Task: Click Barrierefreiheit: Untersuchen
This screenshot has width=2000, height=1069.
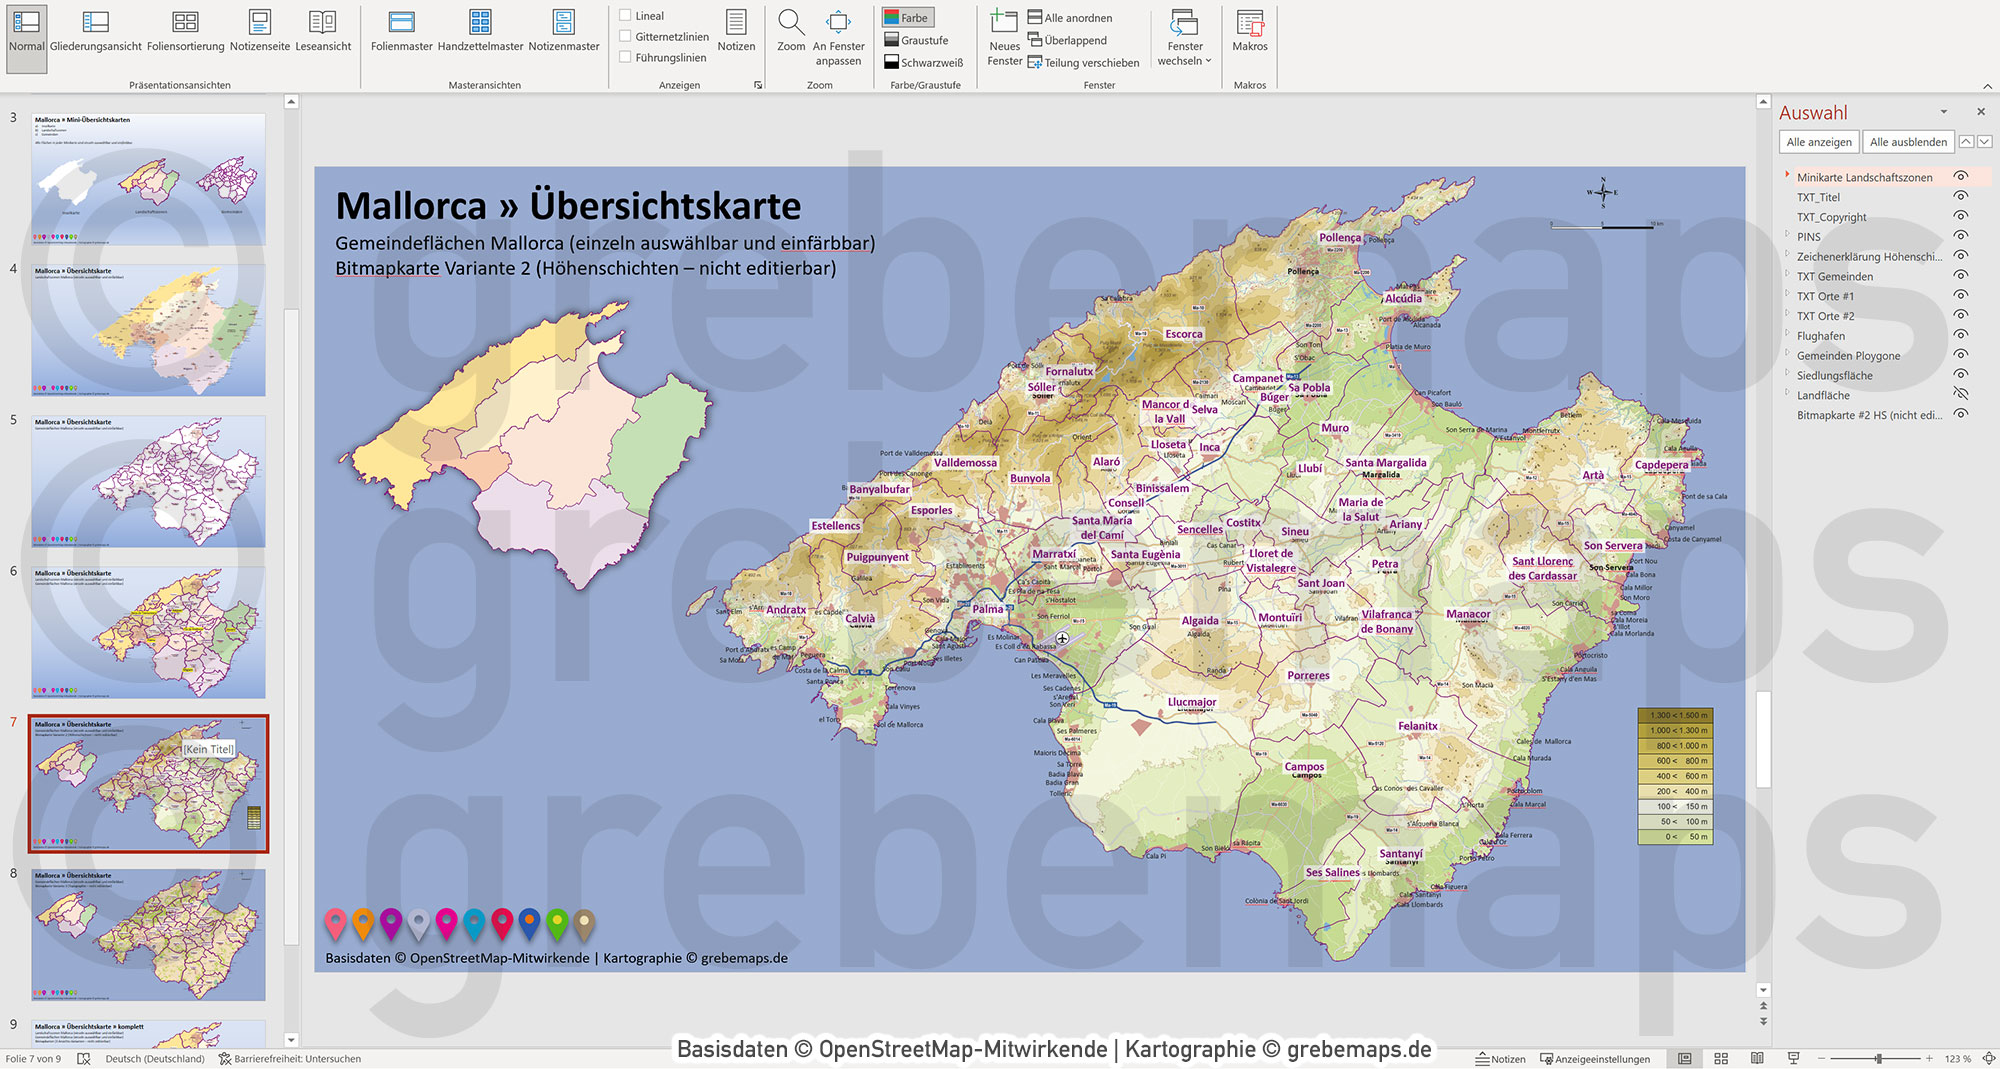Action: click(290, 1059)
